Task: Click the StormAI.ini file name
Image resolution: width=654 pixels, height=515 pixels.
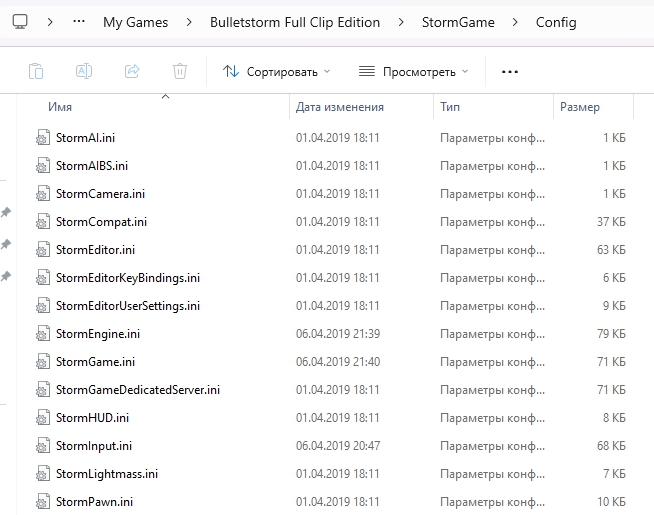Action: (x=86, y=138)
